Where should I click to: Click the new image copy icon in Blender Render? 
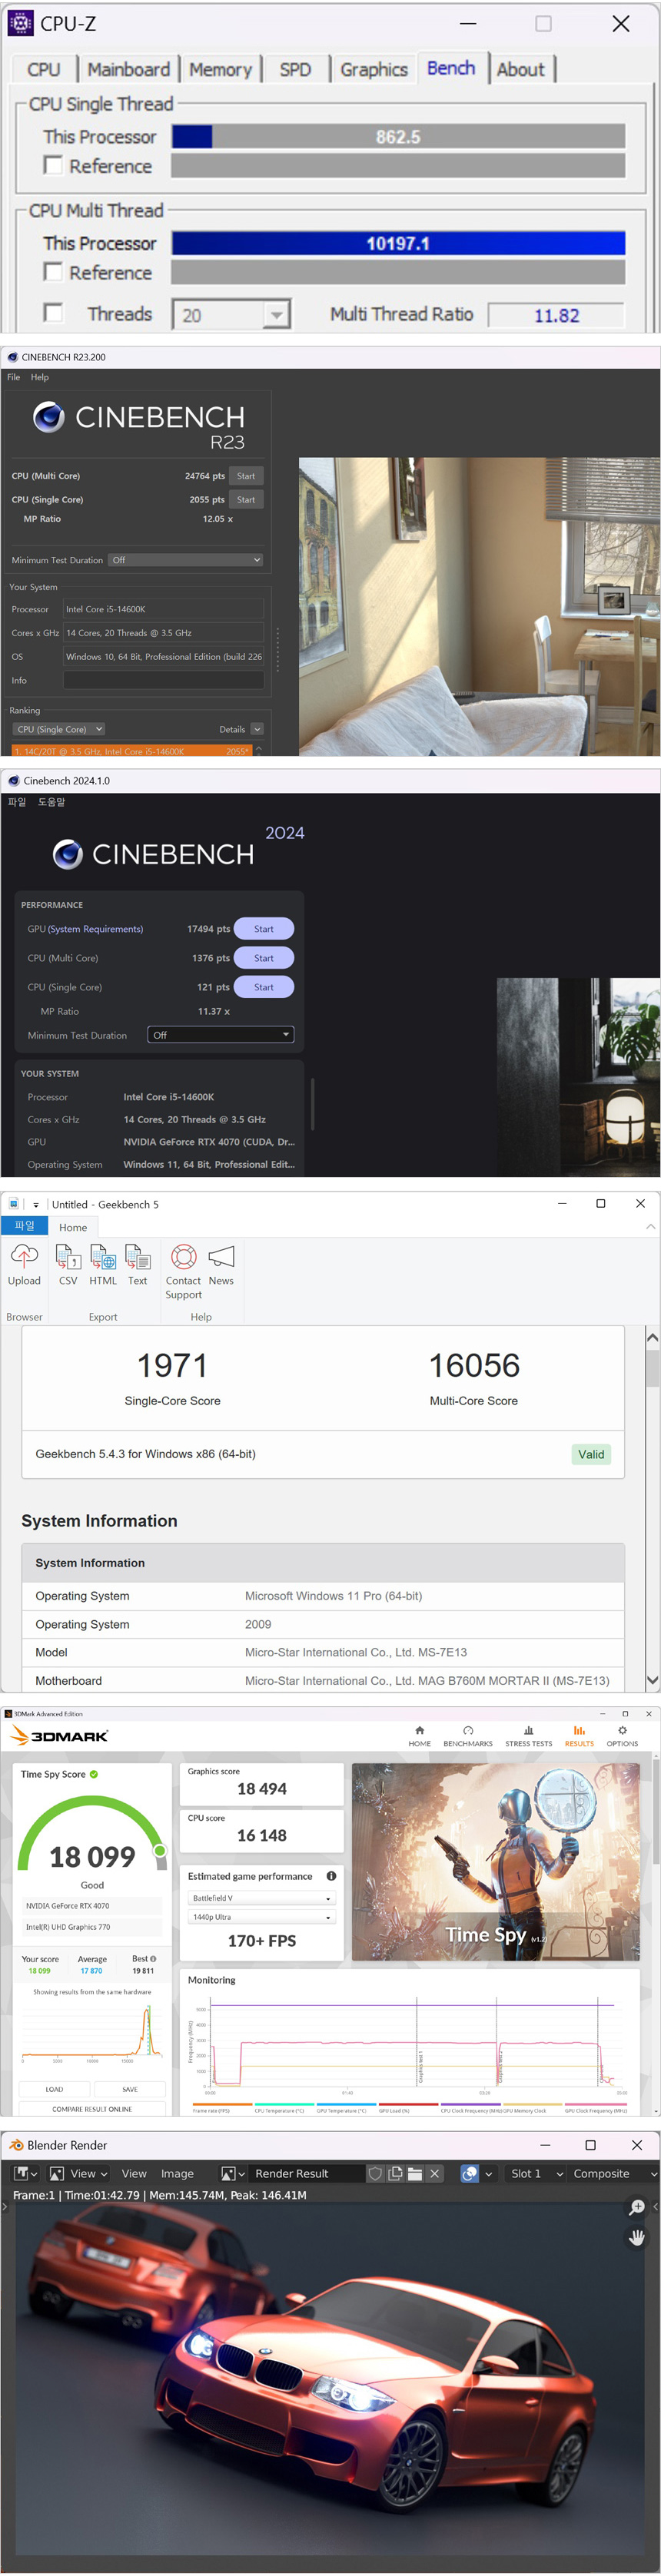(395, 2173)
